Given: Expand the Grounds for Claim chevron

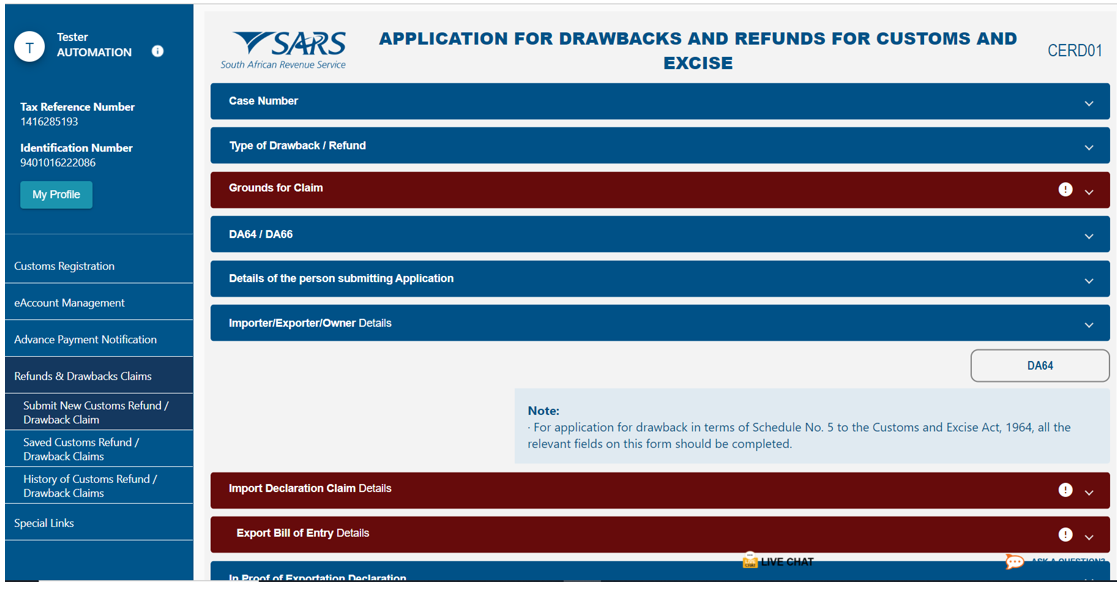Looking at the screenshot, I should coord(1089,192).
